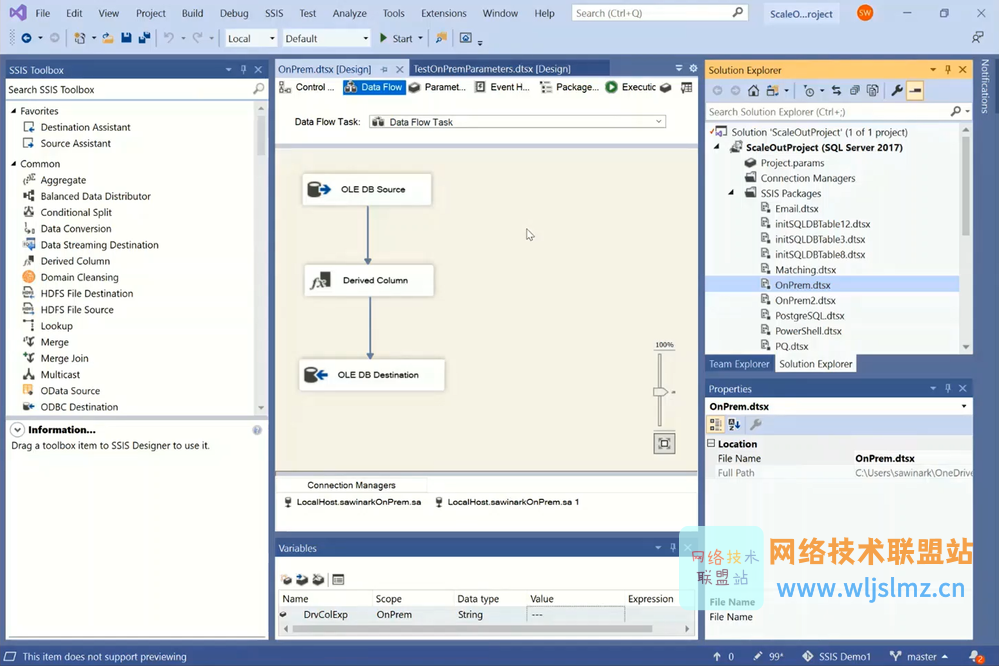Click the Quick Launch Search box
Viewport: 999px width, 666px height.
coord(659,13)
